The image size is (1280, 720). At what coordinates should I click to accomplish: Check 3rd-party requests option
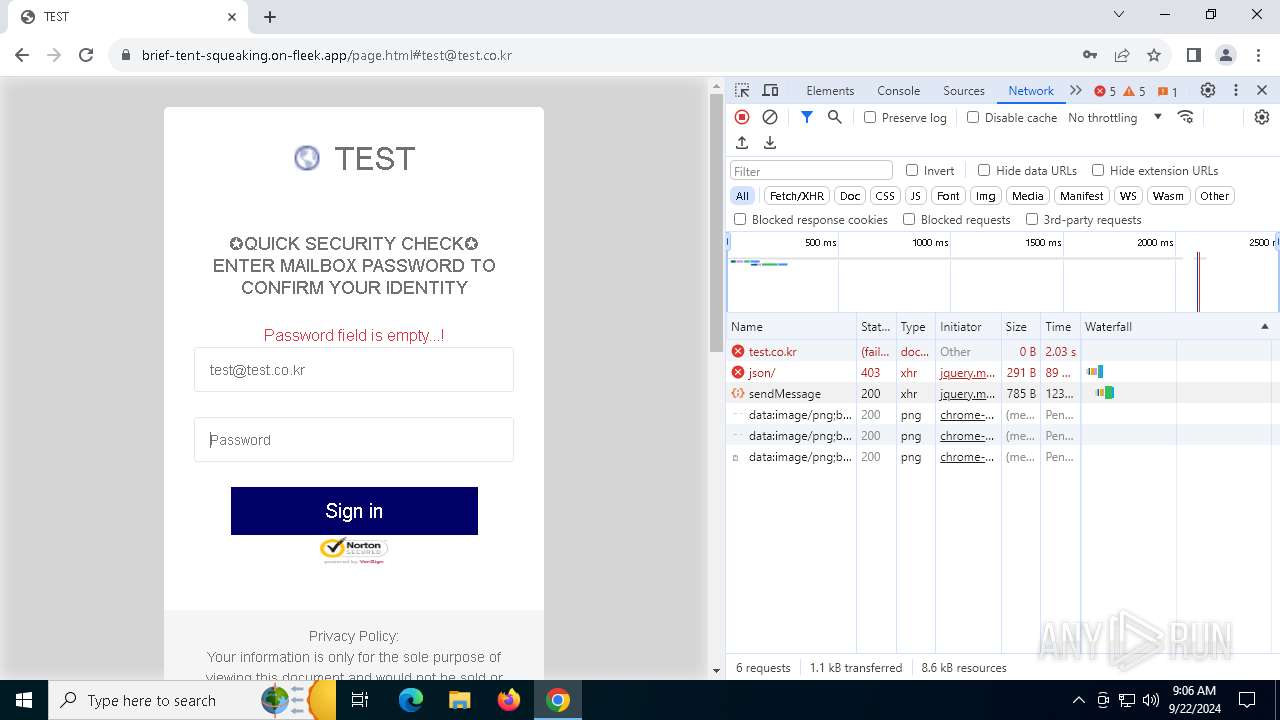click(1032, 219)
